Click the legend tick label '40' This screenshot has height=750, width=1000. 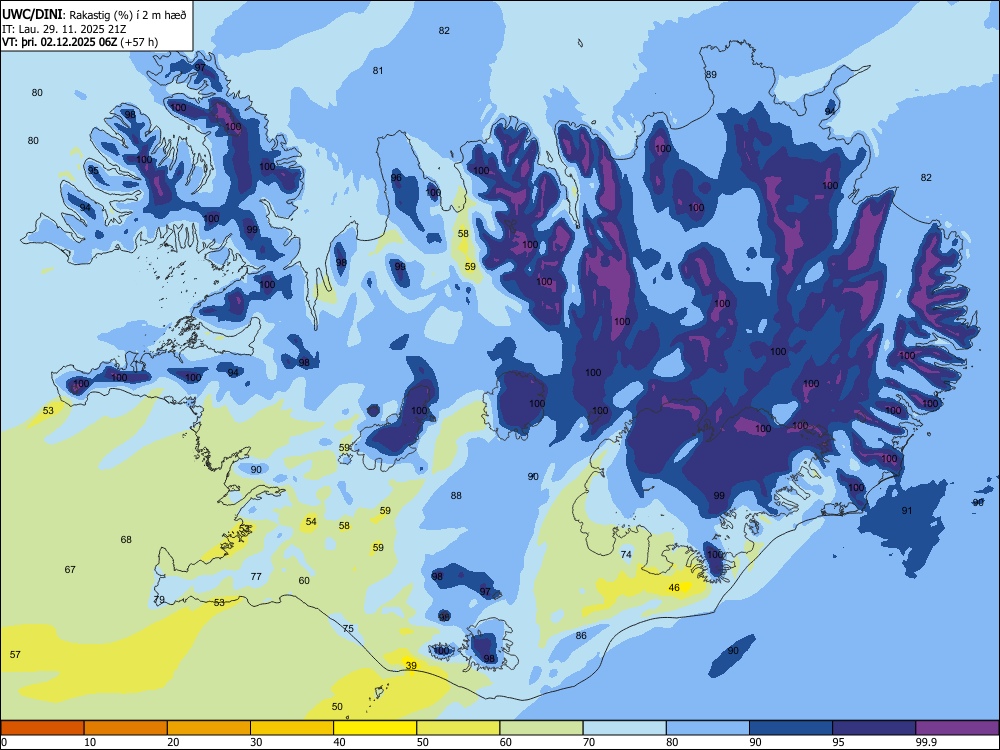tap(339, 742)
